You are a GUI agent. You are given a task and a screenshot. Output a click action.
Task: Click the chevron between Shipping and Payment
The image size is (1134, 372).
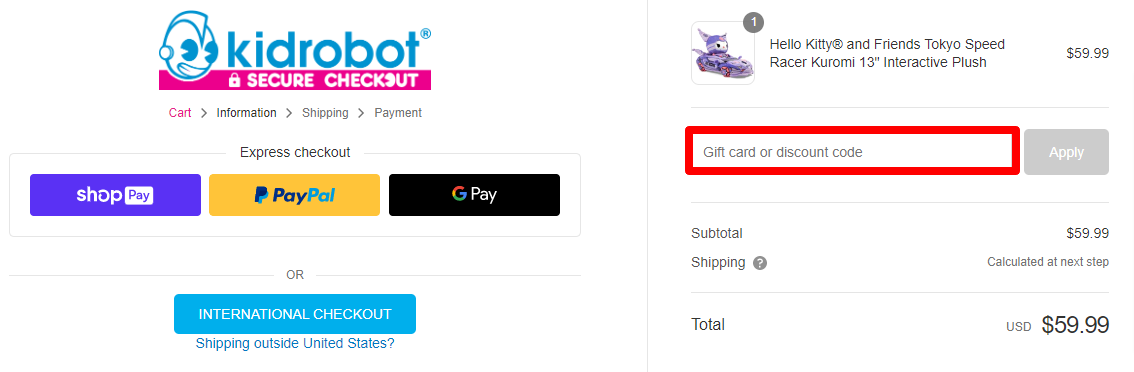coord(362,113)
